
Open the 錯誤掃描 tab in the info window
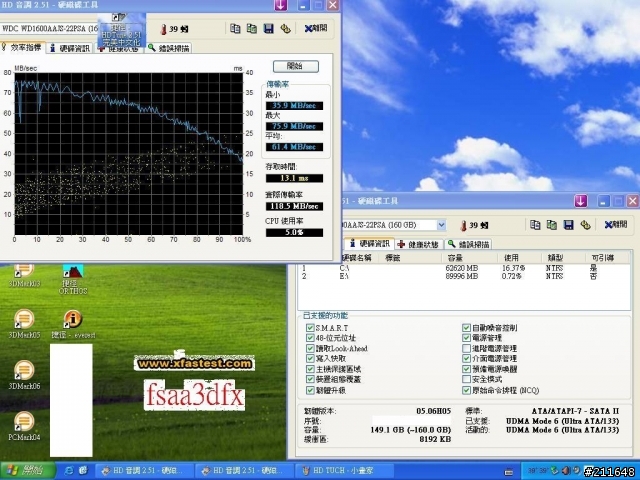click(469, 244)
